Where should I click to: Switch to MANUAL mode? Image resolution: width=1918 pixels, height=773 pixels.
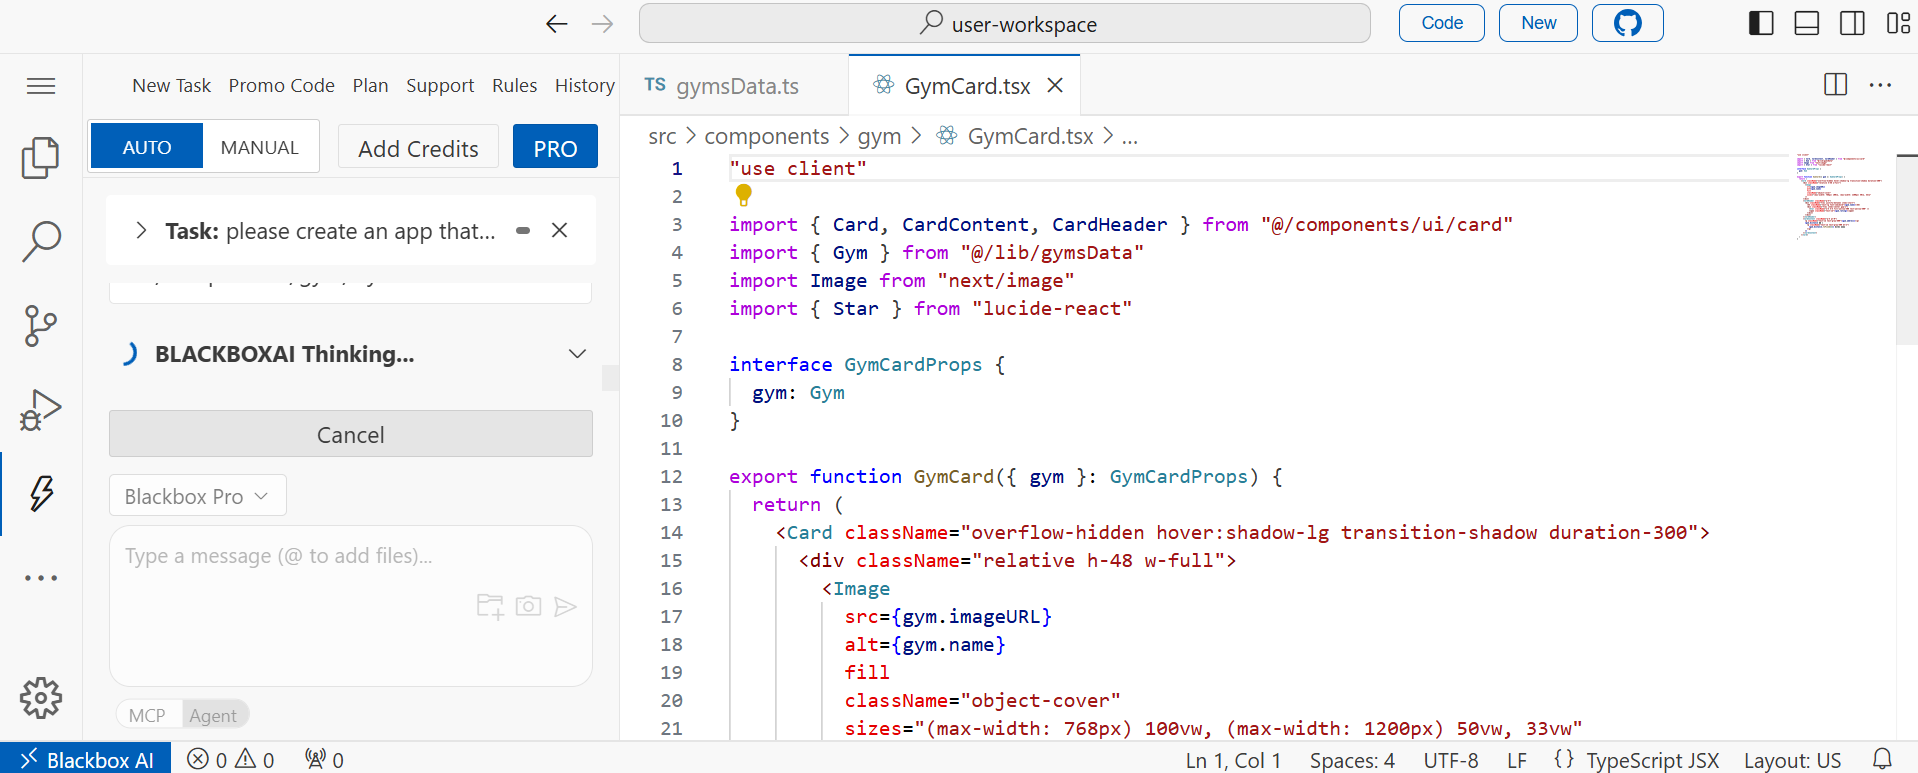click(259, 148)
